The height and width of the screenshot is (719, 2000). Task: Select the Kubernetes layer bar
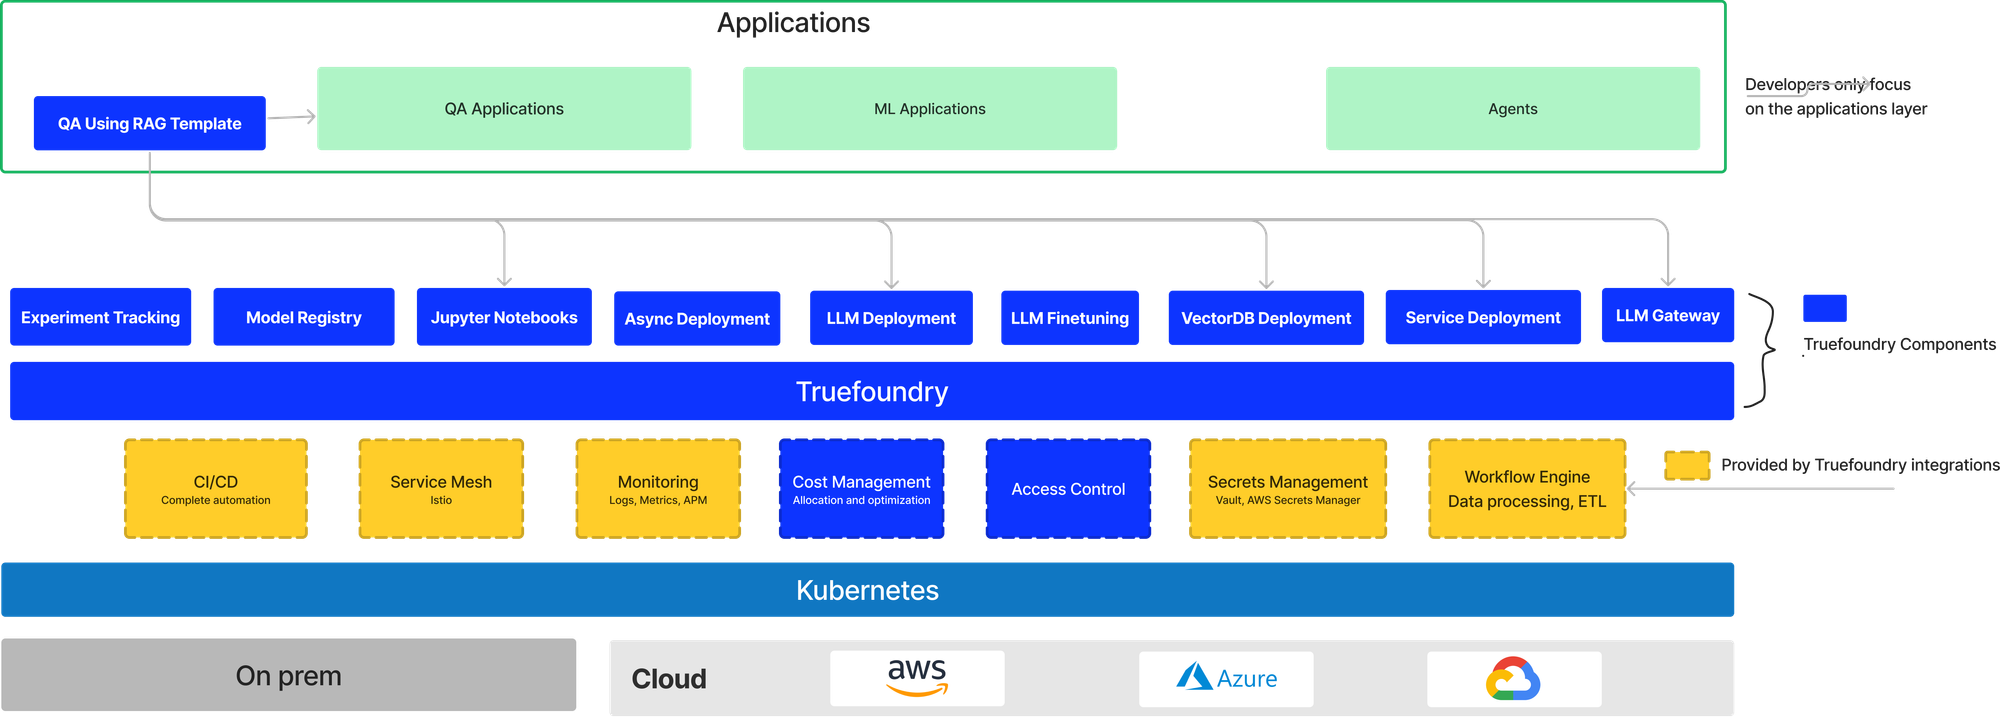[x=867, y=590]
